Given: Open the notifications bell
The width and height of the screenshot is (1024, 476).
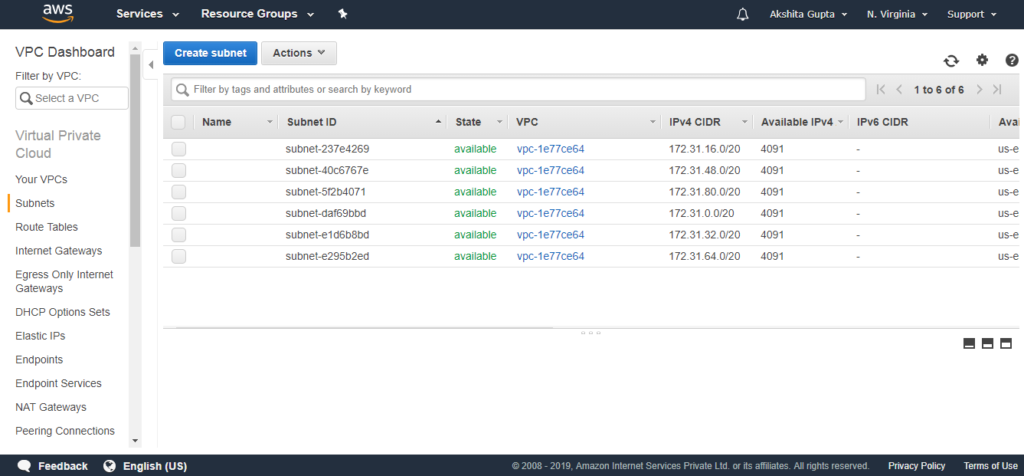Looking at the screenshot, I should click(x=743, y=14).
